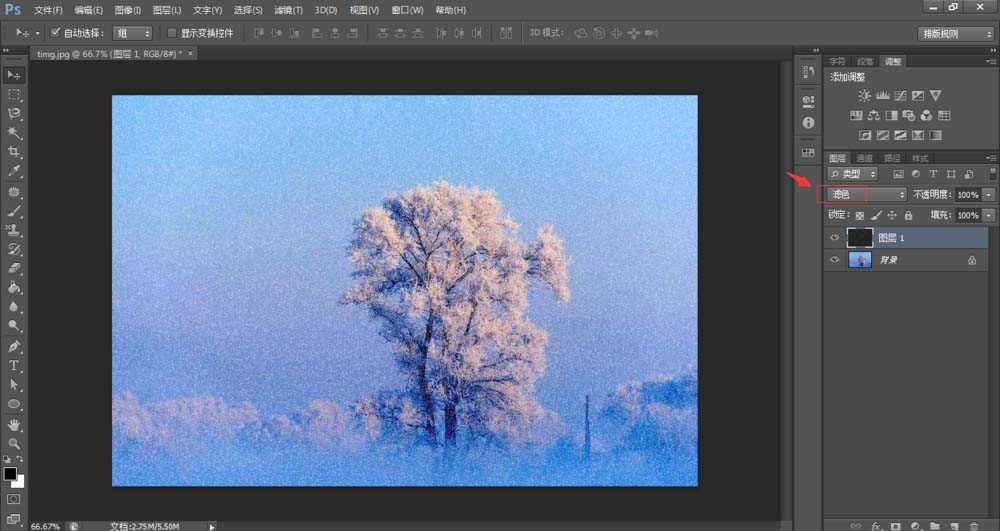1000x531 pixels.
Task: Select the Zoom tool in the toolbox
Action: 13,444
